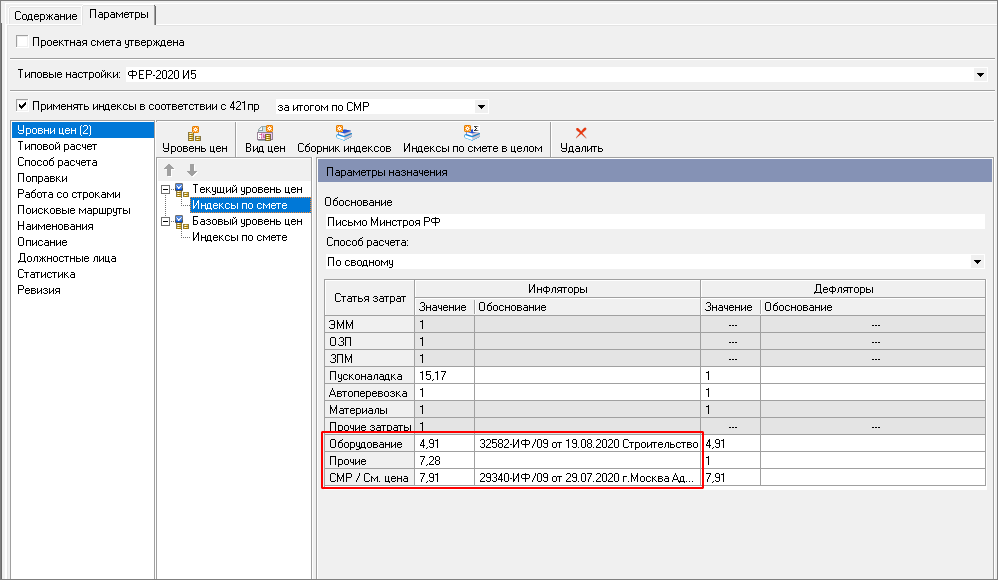Uncheck Применять индексы в соответствии с 421пр
The height and width of the screenshot is (580, 998).
point(23,105)
